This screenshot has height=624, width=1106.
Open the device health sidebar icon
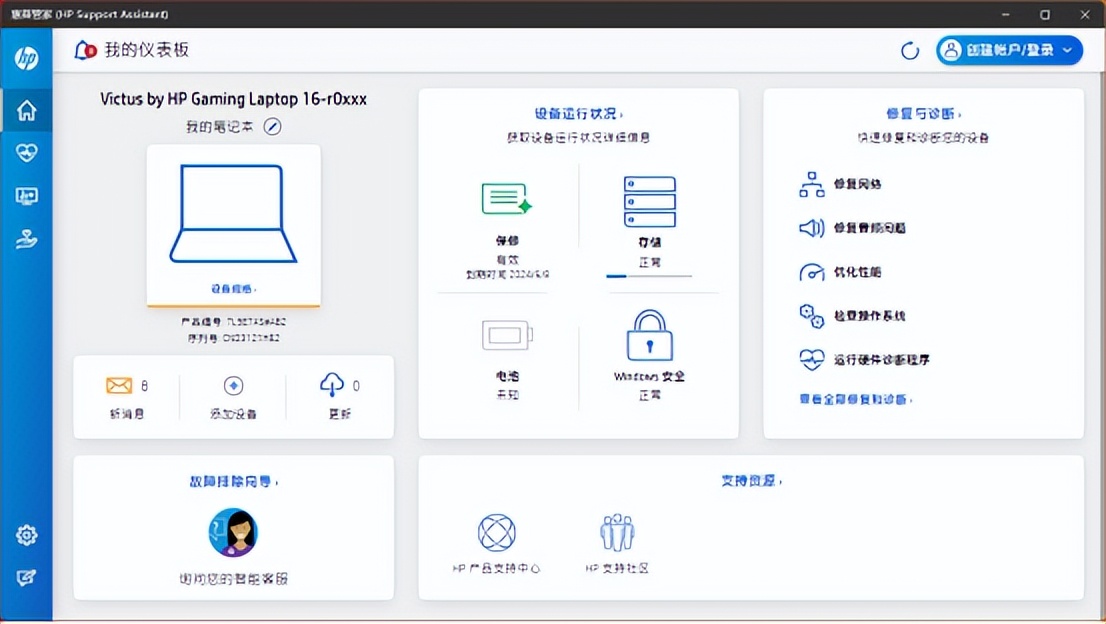pos(26,152)
